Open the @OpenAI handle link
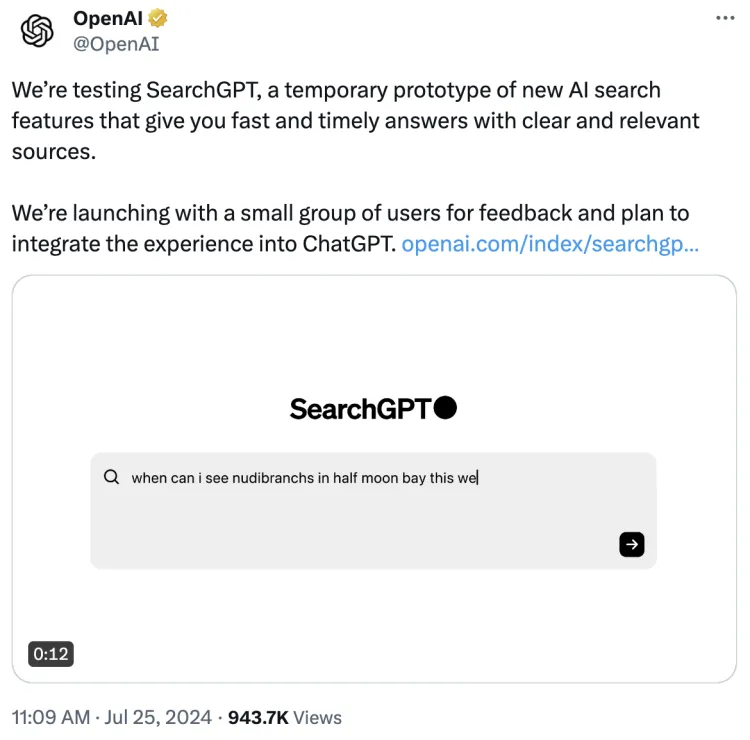 click(116, 44)
